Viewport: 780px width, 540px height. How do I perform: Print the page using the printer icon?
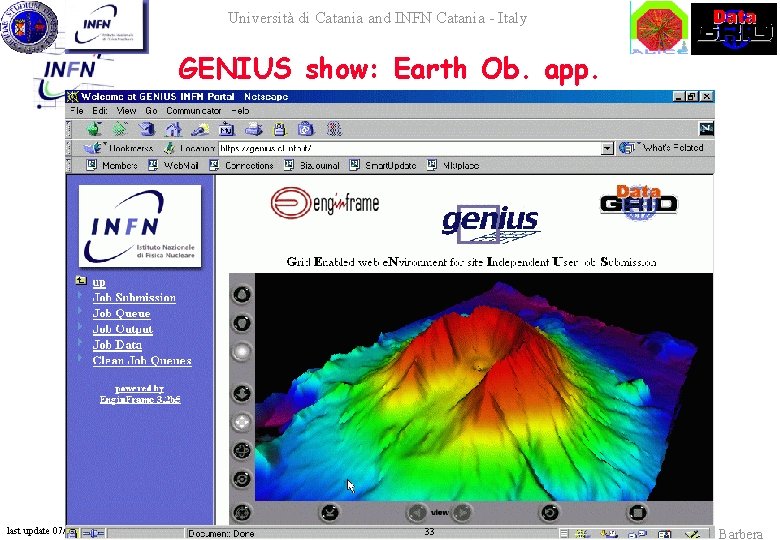click(253, 129)
